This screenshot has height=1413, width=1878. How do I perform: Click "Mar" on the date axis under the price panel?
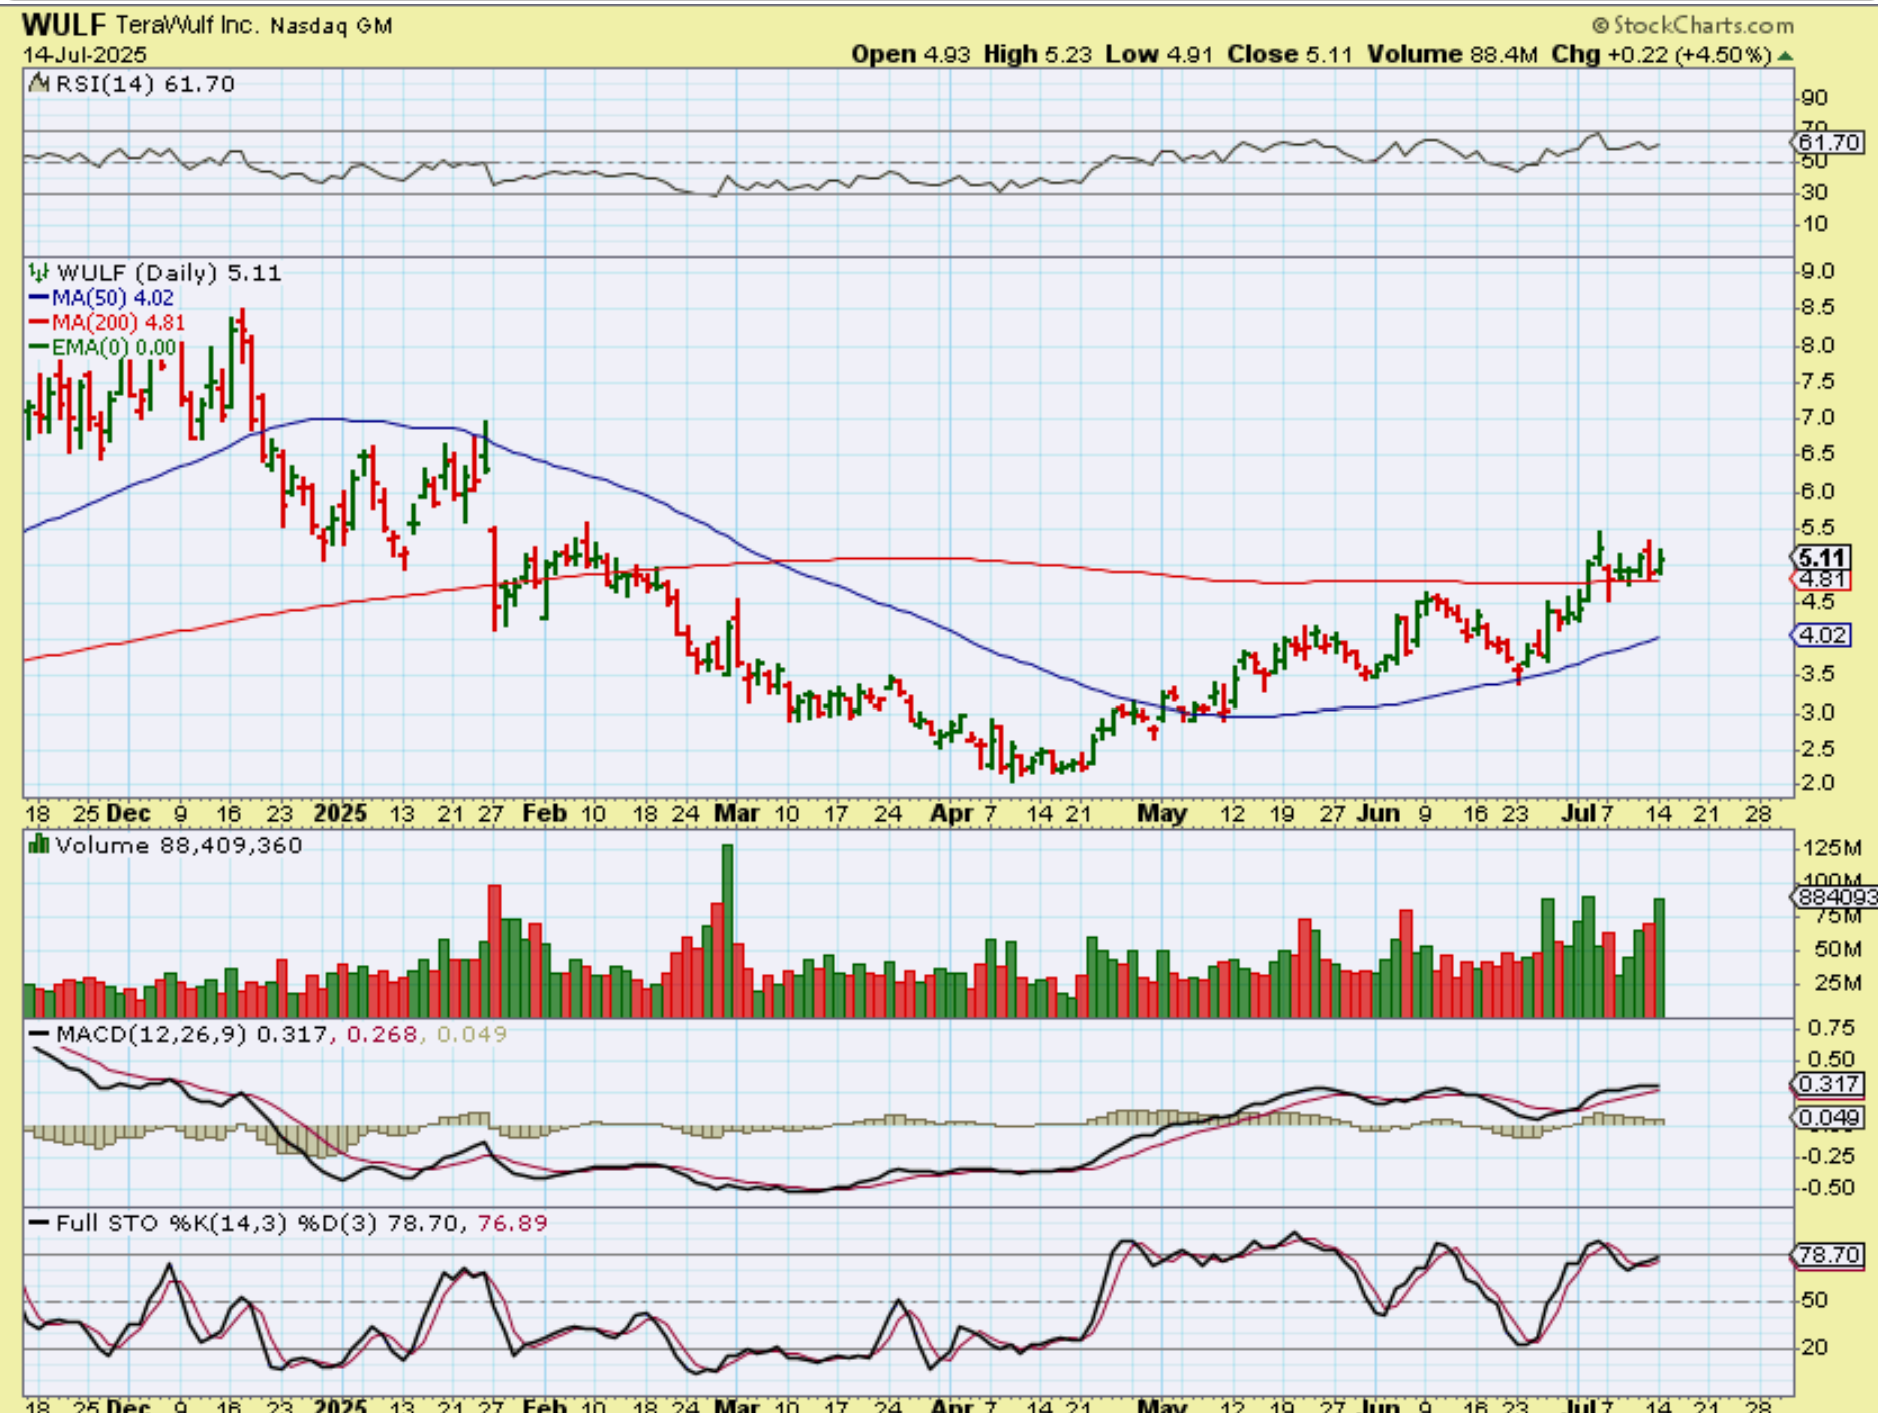tap(737, 814)
